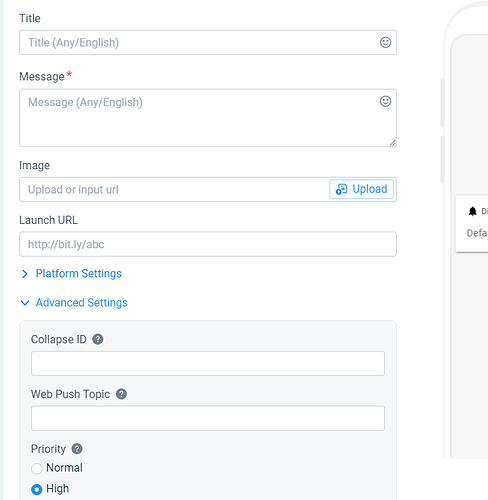Collapse Advanced Settings chevron

click(25, 303)
